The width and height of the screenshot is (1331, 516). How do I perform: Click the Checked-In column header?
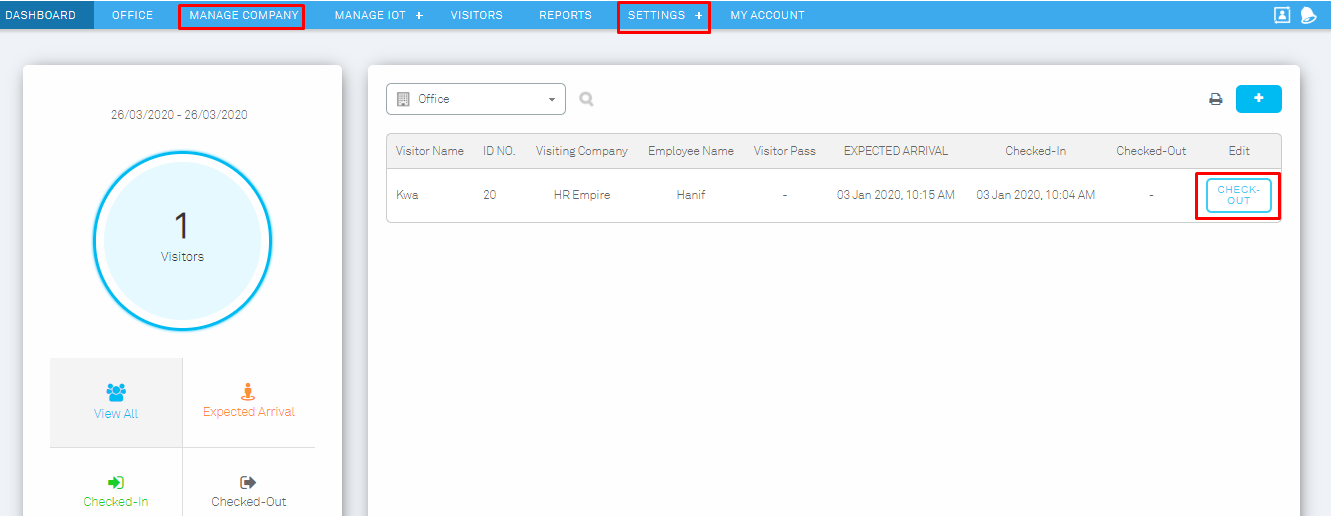click(x=1036, y=151)
